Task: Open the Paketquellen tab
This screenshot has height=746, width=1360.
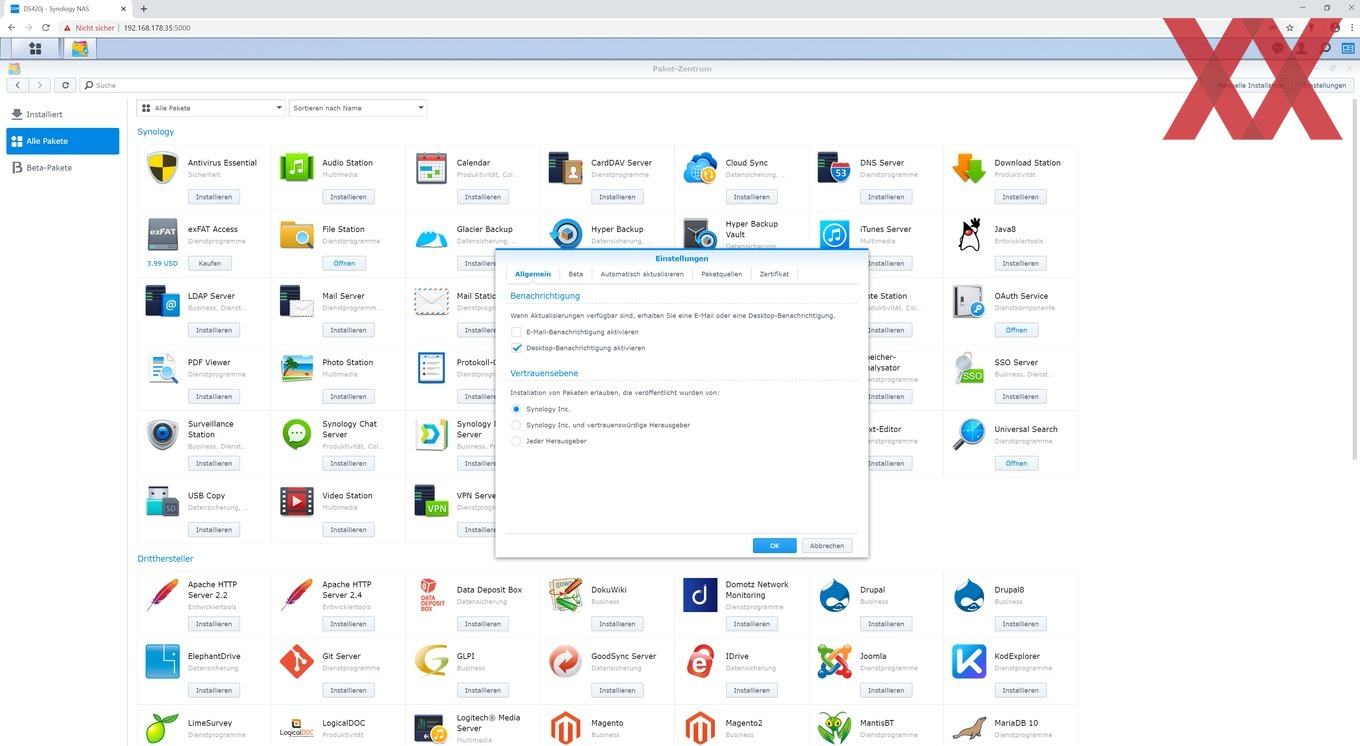Action: click(721, 274)
